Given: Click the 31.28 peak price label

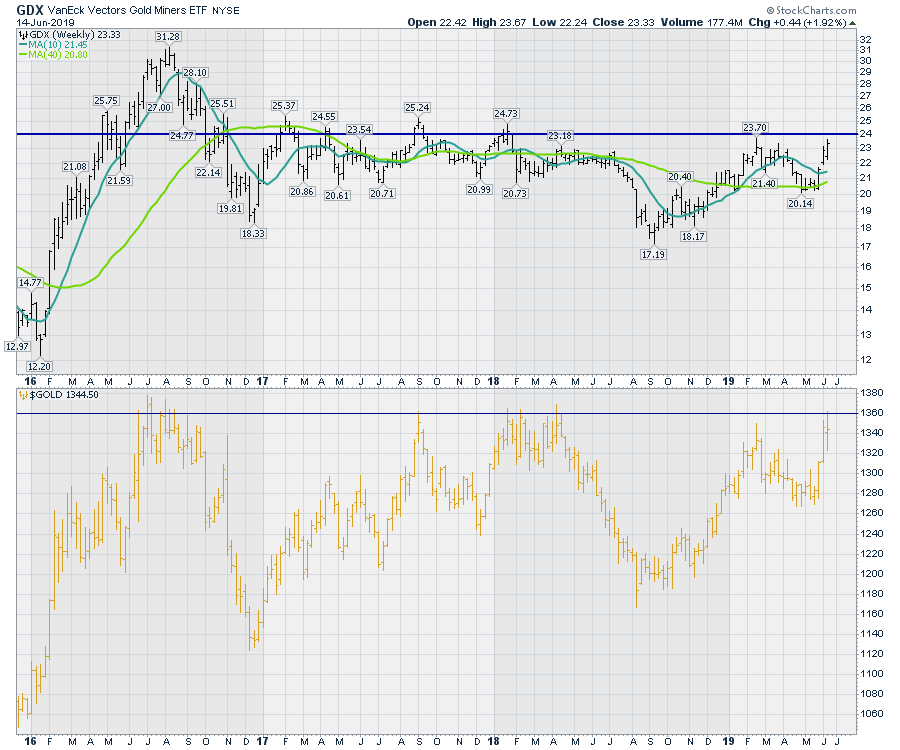Looking at the screenshot, I should click(168, 37).
